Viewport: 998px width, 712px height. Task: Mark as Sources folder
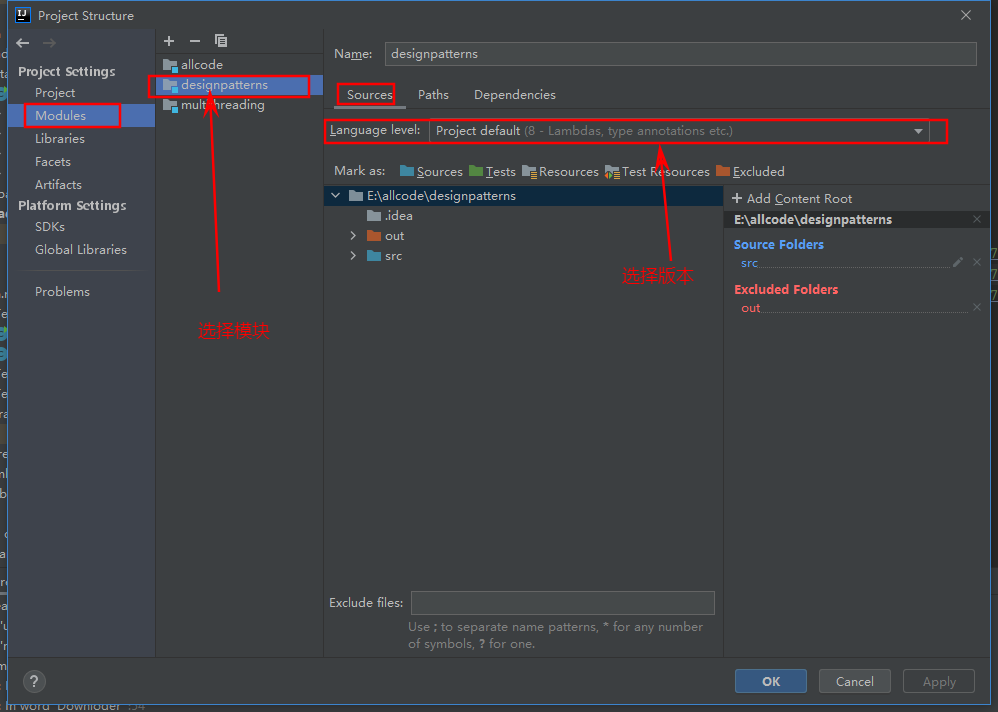click(431, 172)
